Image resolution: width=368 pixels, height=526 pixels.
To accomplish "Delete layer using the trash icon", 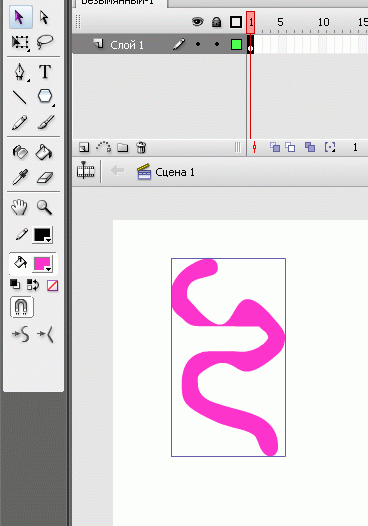I will tap(141, 147).
